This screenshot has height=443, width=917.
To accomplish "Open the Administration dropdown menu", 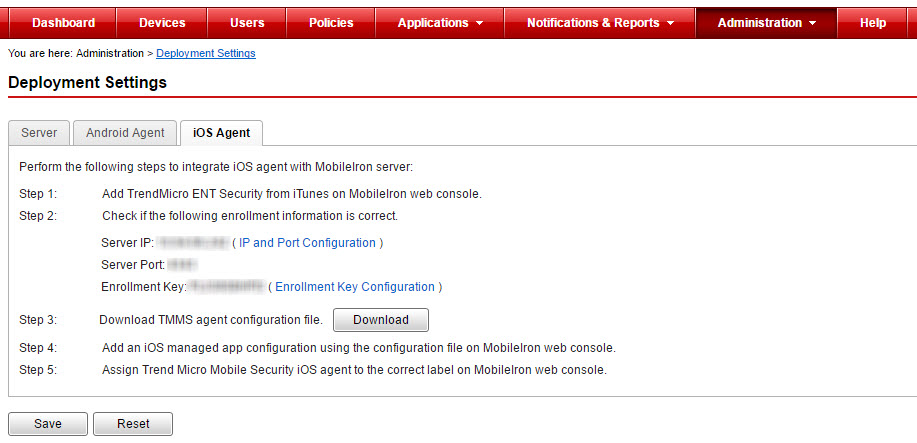I will point(766,23).
